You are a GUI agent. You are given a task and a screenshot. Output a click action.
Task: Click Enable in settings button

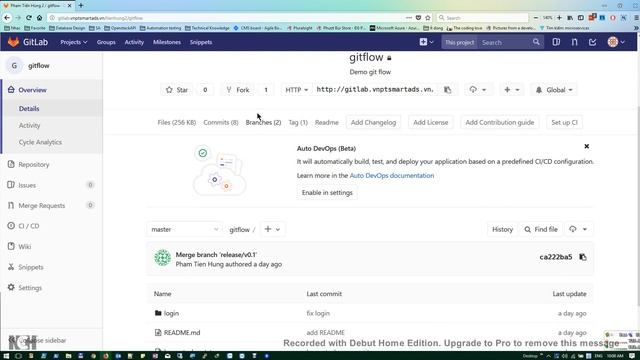pos(327,193)
